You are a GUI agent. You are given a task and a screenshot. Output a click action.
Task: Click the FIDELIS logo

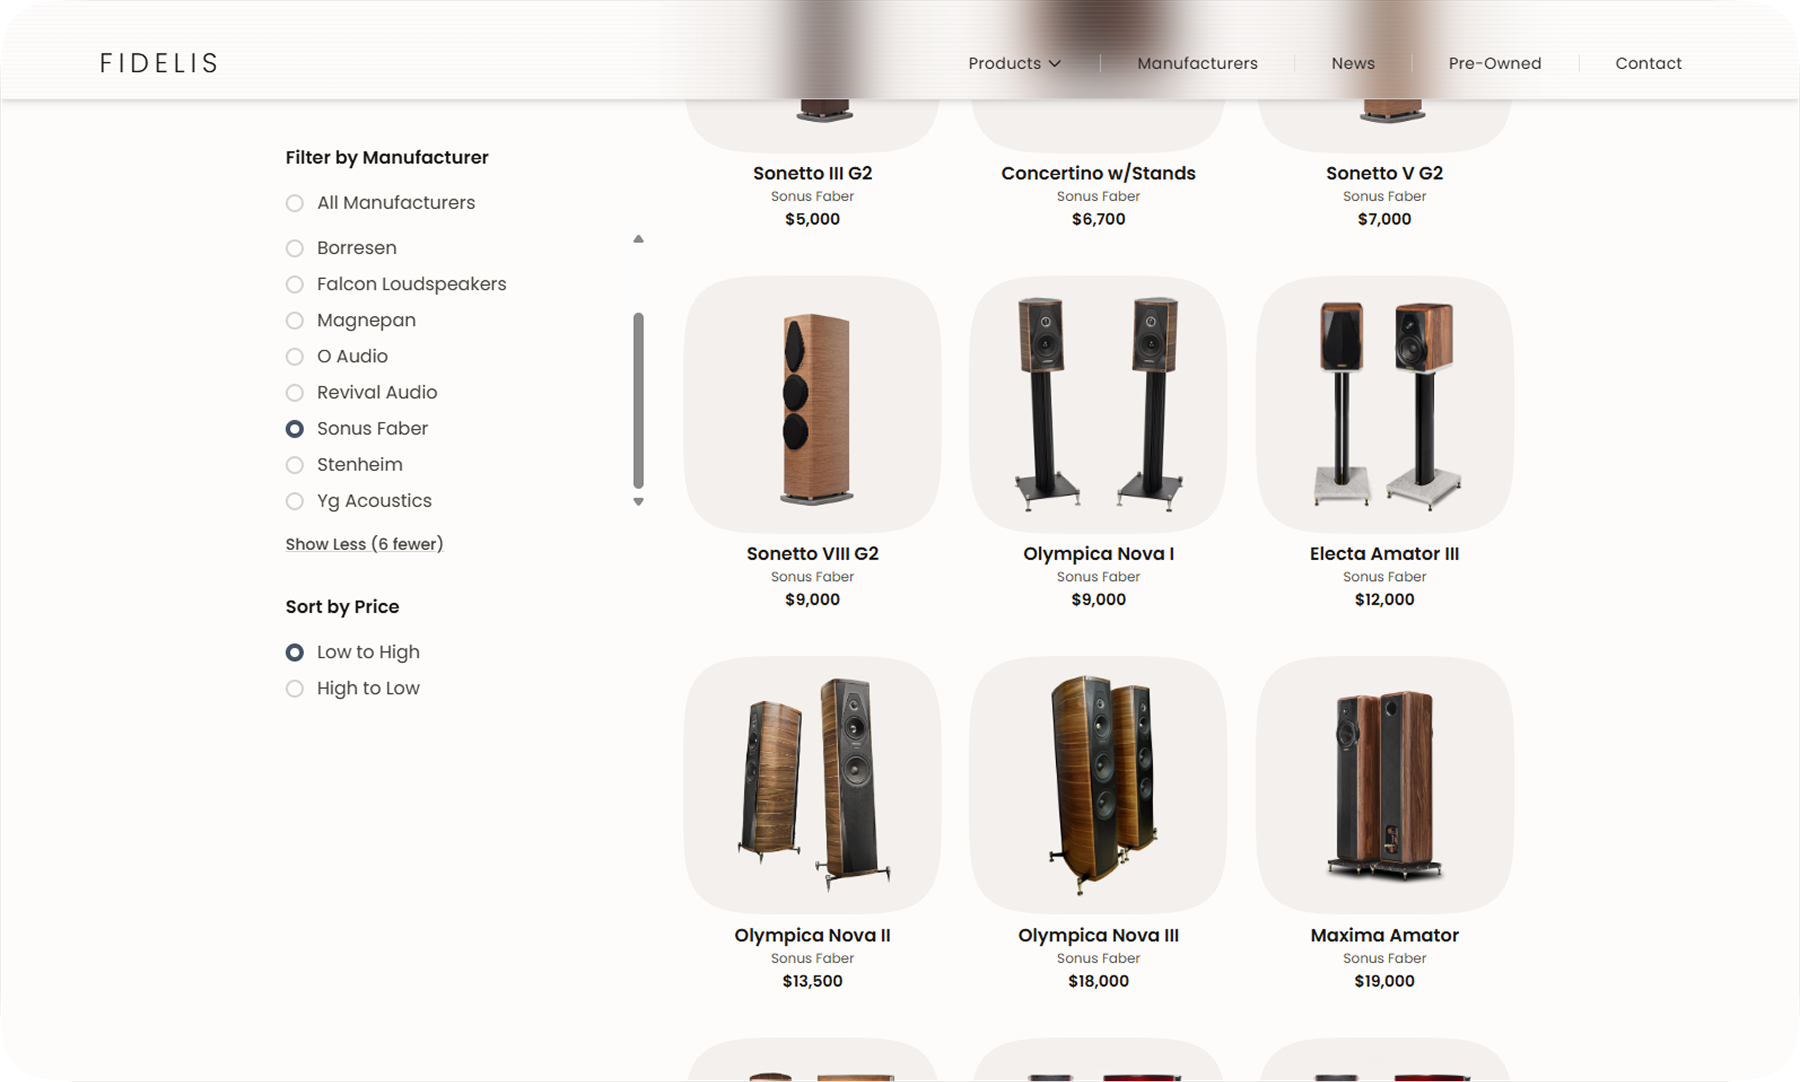click(x=158, y=63)
